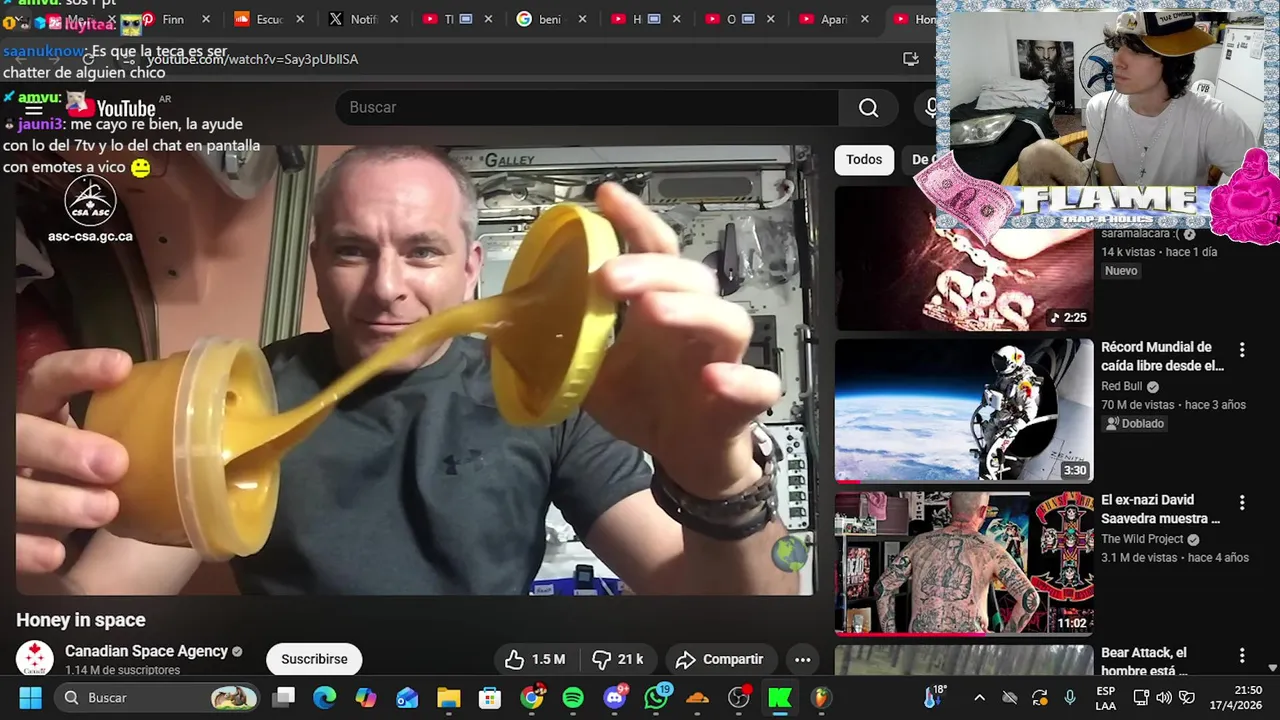Close the X 'Notif' tab

coord(394,19)
